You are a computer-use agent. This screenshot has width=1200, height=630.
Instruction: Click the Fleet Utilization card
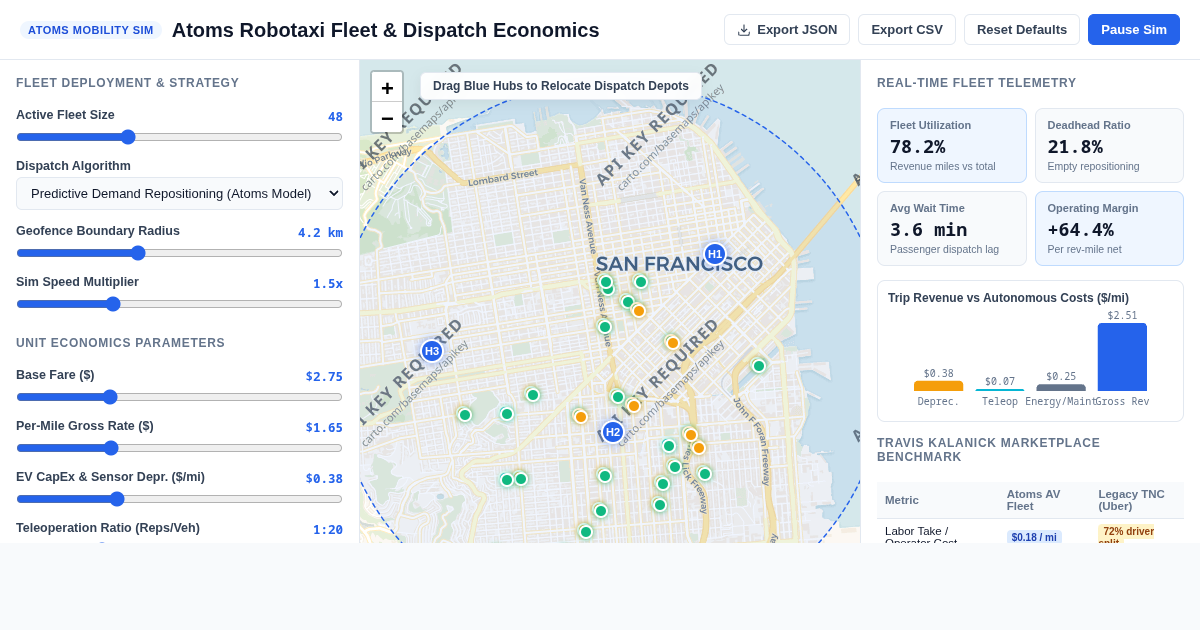[x=952, y=146]
